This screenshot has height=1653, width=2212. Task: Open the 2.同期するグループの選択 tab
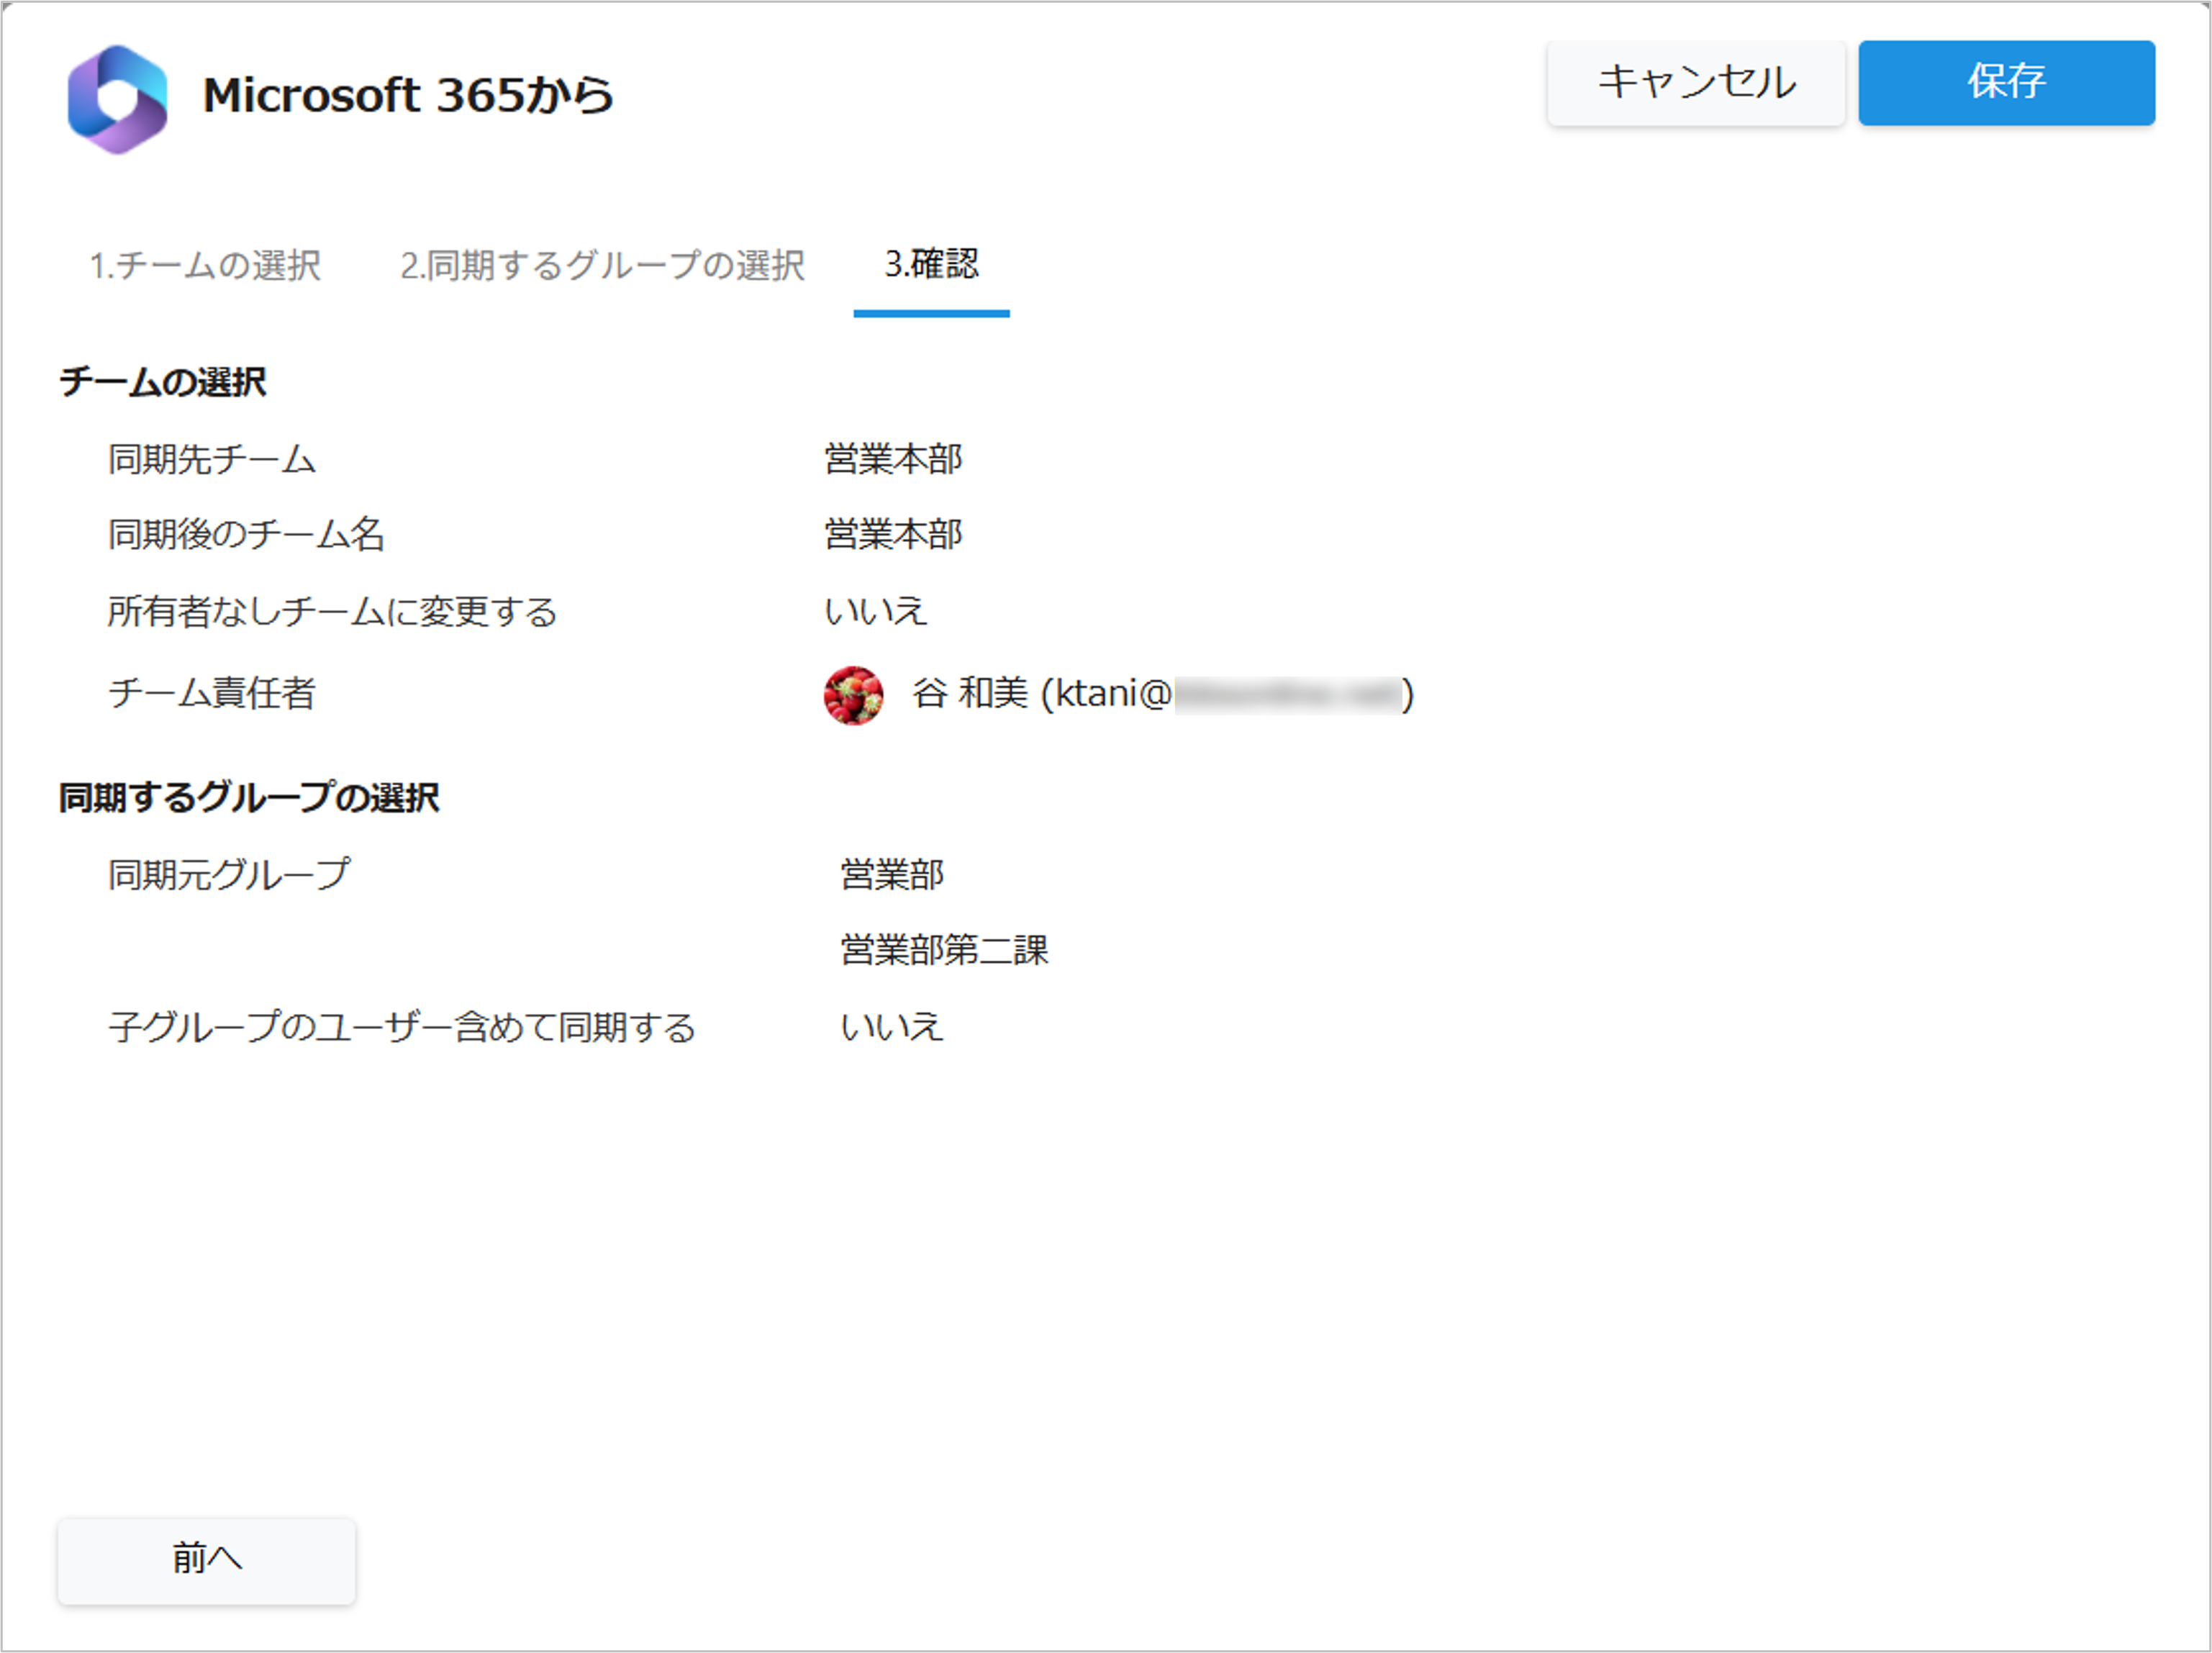click(x=602, y=265)
